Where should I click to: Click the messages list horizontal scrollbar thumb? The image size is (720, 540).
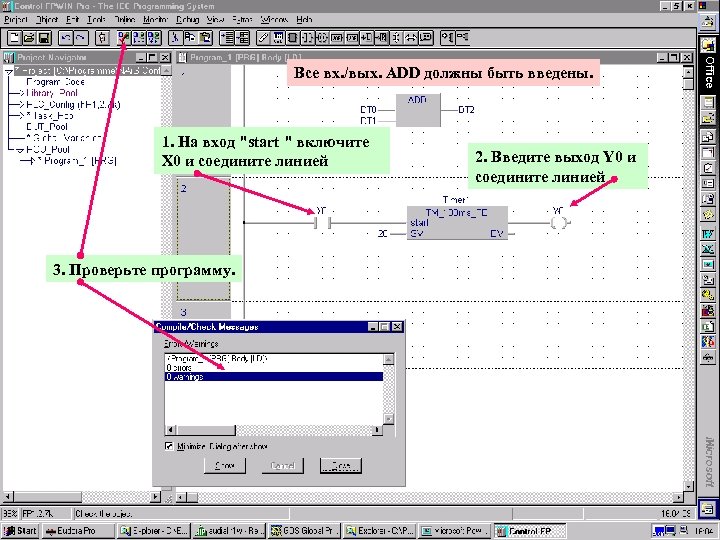pos(206,430)
